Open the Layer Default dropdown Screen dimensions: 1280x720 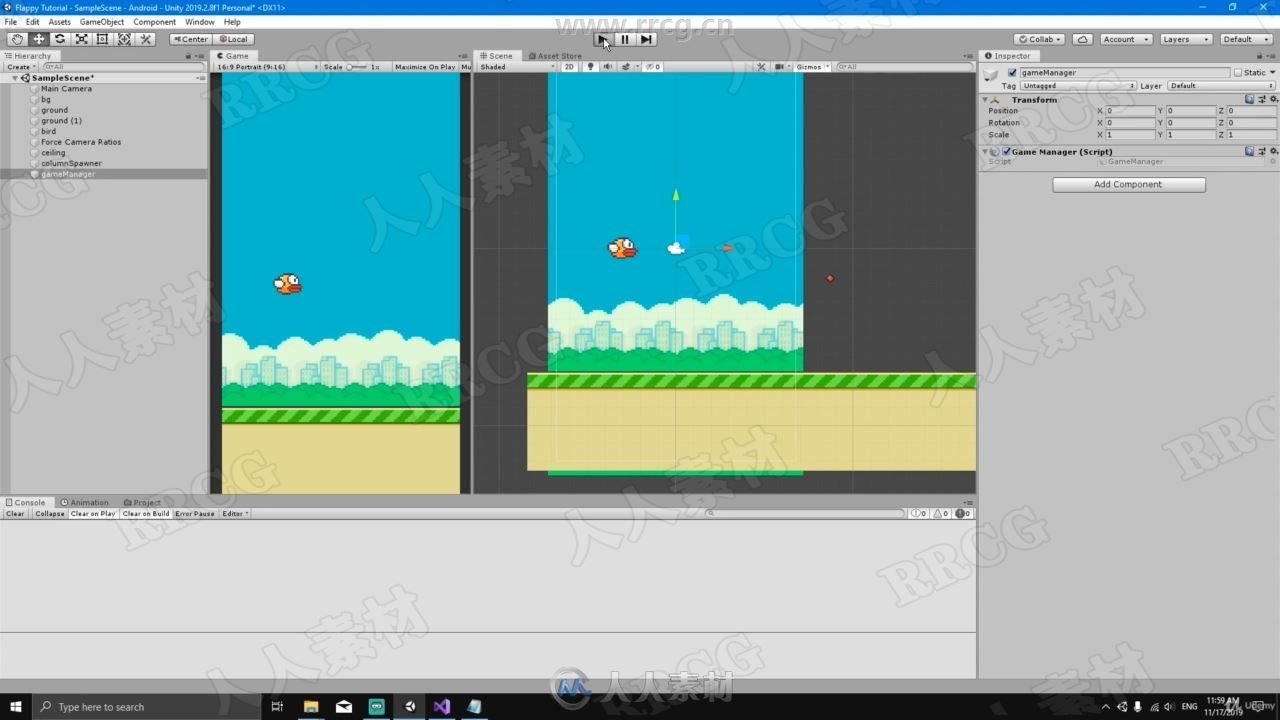[x=1221, y=86]
